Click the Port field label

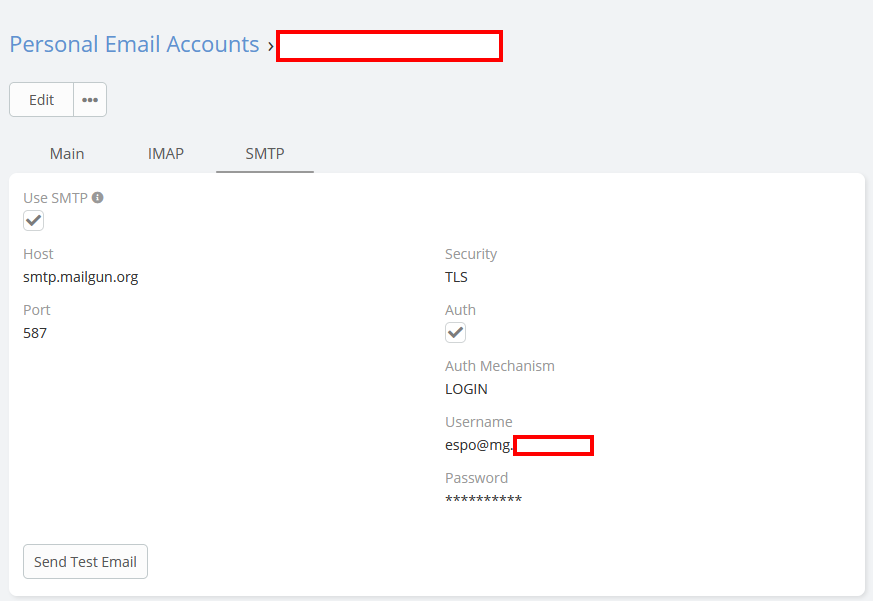coord(37,310)
